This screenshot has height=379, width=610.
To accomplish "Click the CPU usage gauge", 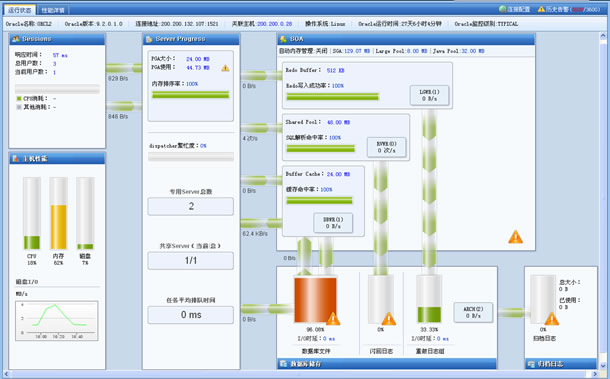I will coord(32,213).
